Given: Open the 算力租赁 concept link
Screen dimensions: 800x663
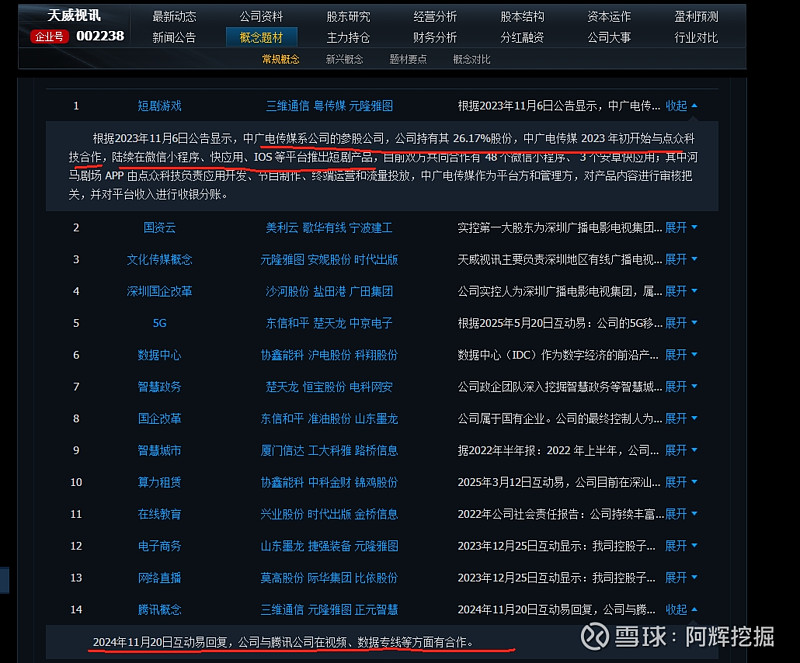Looking at the screenshot, I should click(x=160, y=482).
